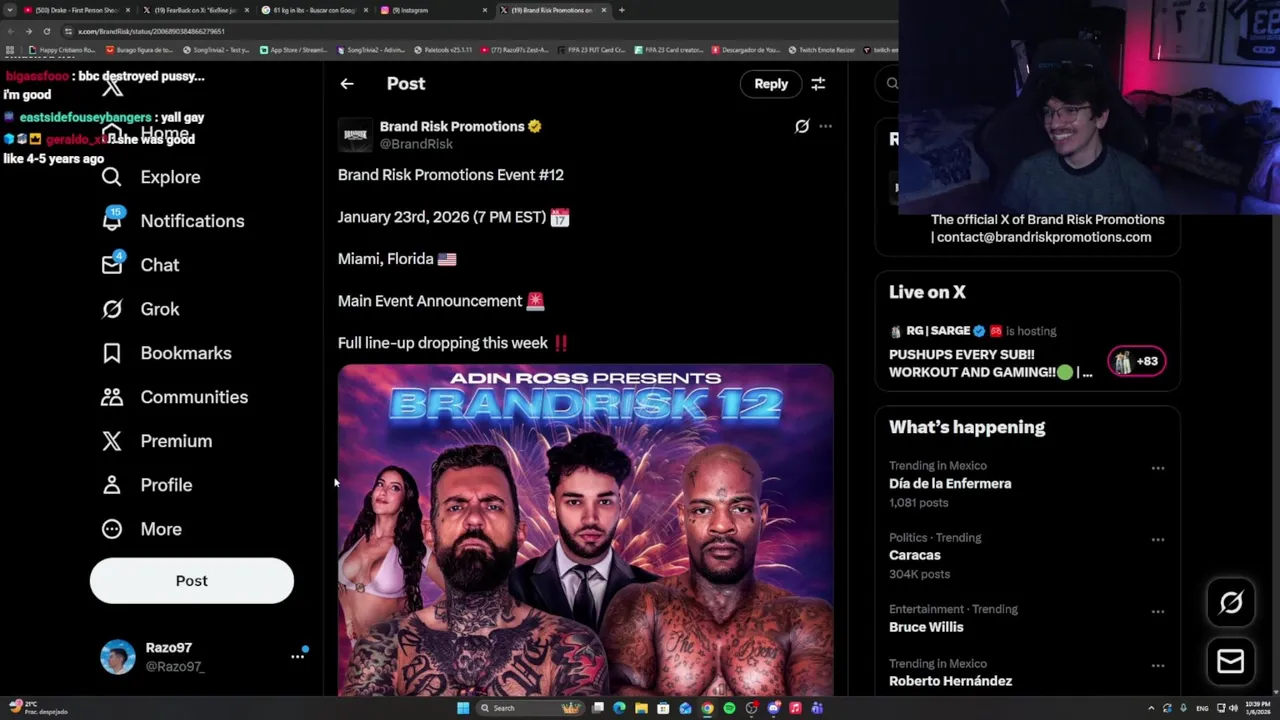
Task: Reload the page with the refresh icon
Action: tap(46, 31)
